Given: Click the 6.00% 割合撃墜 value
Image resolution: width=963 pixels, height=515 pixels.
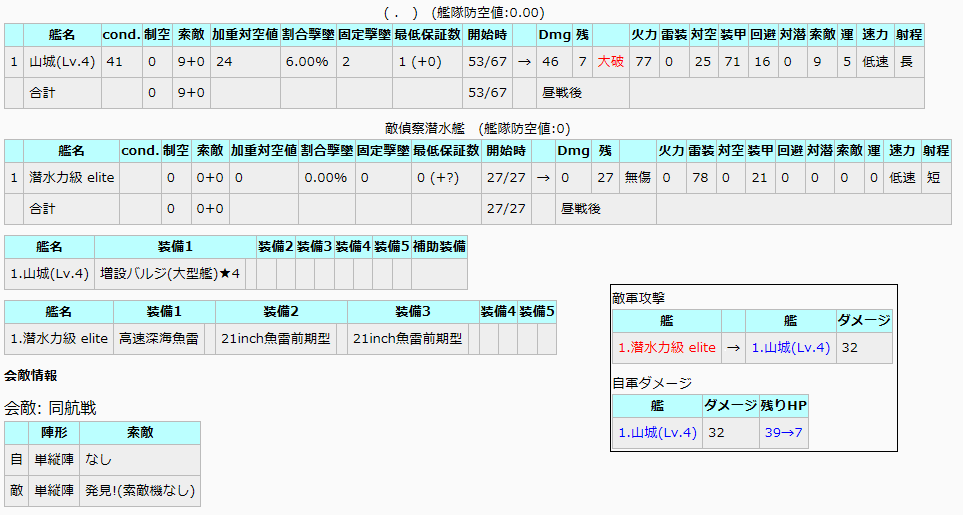Looking at the screenshot, I should click(307, 61).
